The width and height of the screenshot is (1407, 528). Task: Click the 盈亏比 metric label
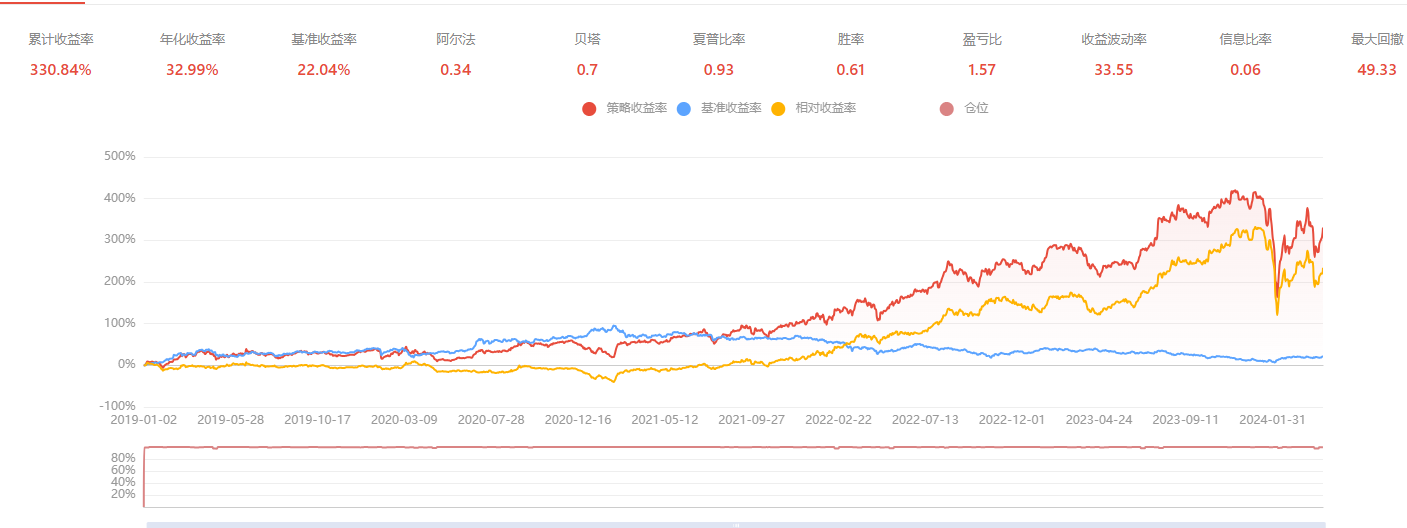(x=982, y=40)
